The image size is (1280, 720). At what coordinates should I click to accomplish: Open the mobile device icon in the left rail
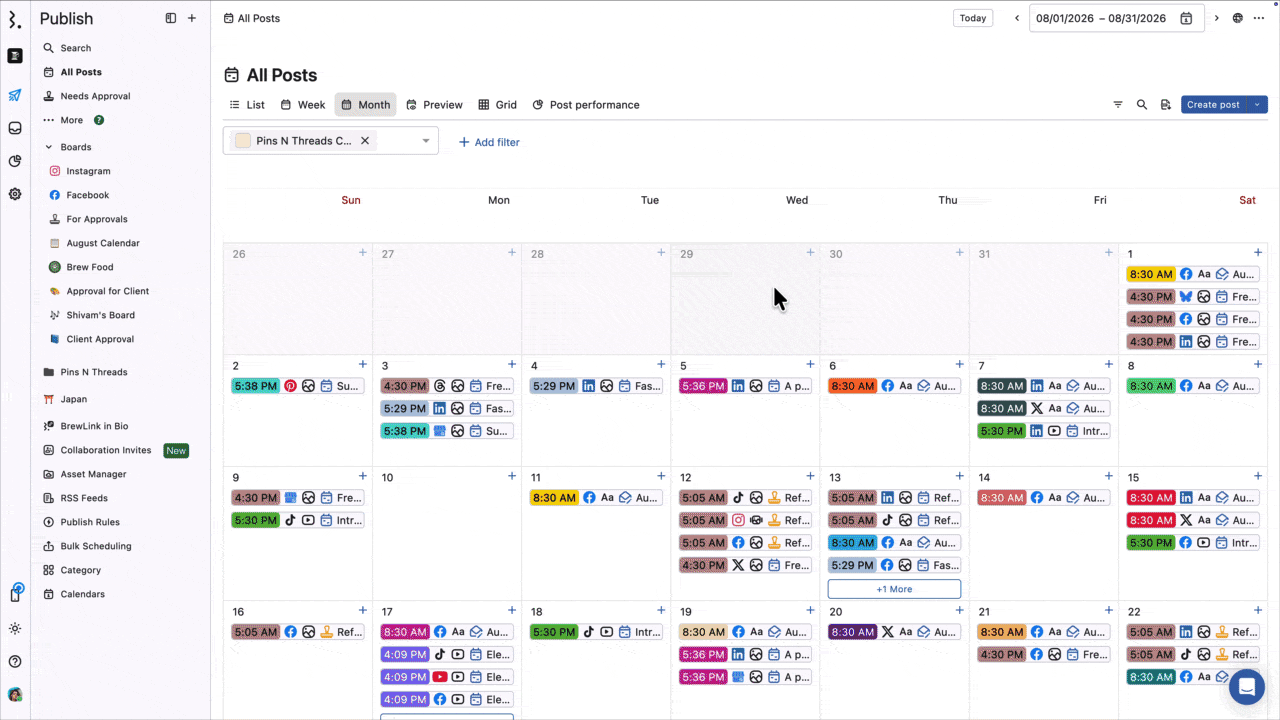tap(15, 594)
